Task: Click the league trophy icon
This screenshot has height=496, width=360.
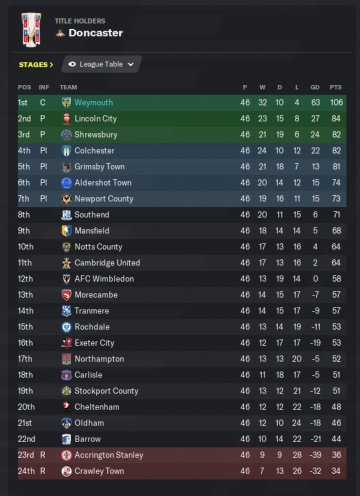Action: 31,29
